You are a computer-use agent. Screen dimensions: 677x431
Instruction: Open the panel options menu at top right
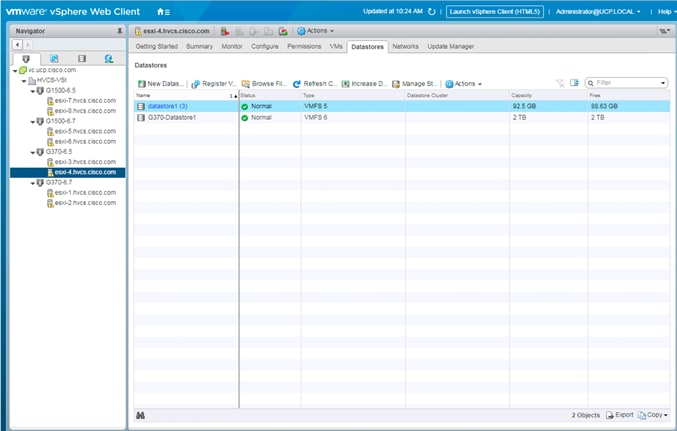tap(664, 31)
